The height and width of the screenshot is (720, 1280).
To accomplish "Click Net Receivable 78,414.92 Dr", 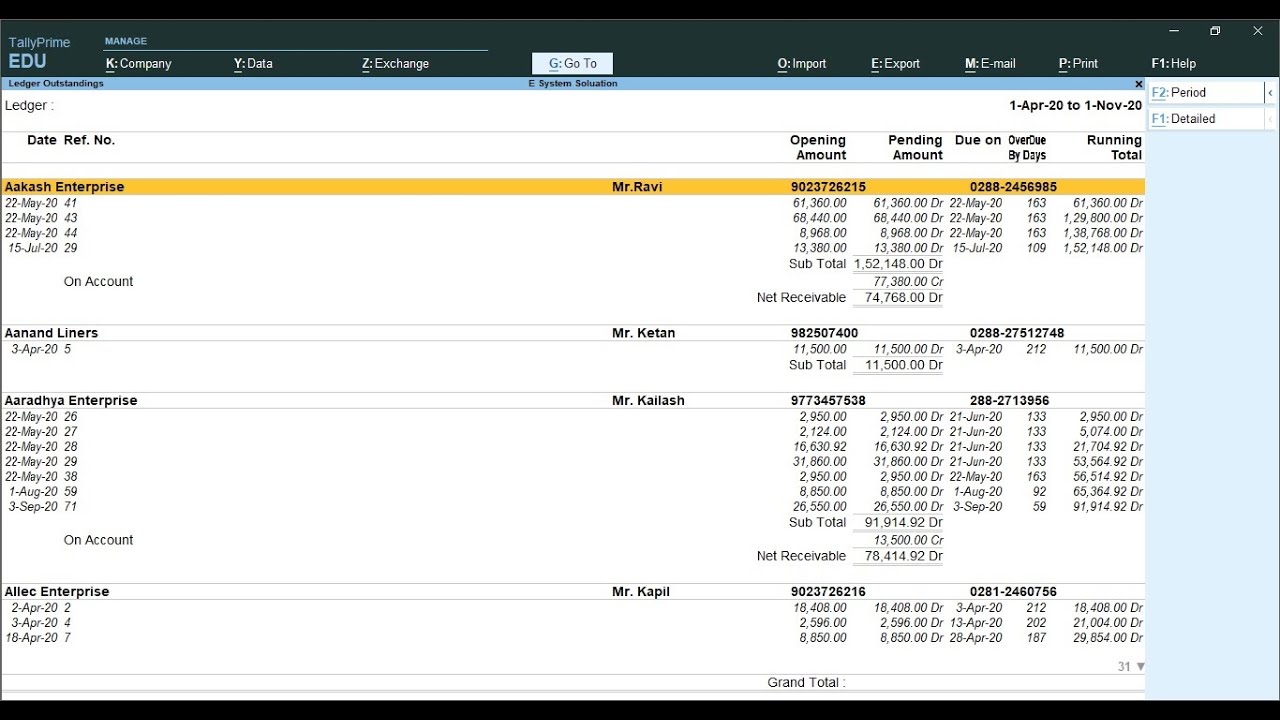I will pos(903,556).
